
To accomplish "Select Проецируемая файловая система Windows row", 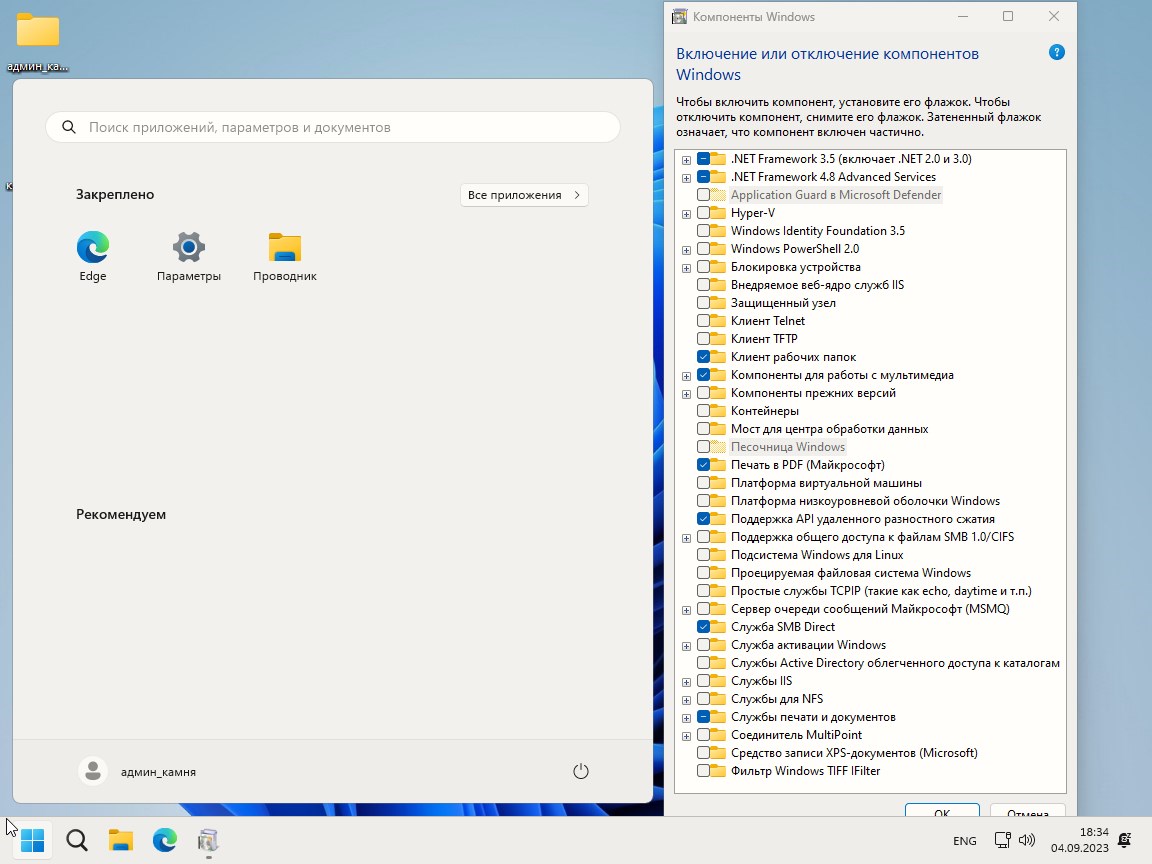I will click(x=851, y=573).
